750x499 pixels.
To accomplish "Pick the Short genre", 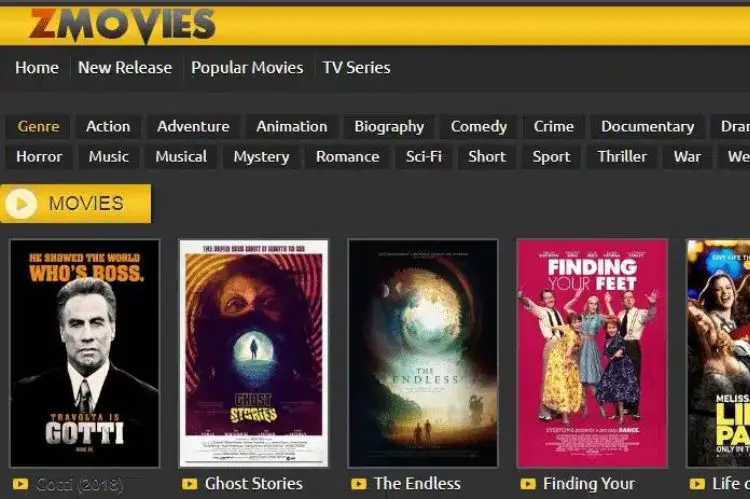I will click(x=487, y=156).
